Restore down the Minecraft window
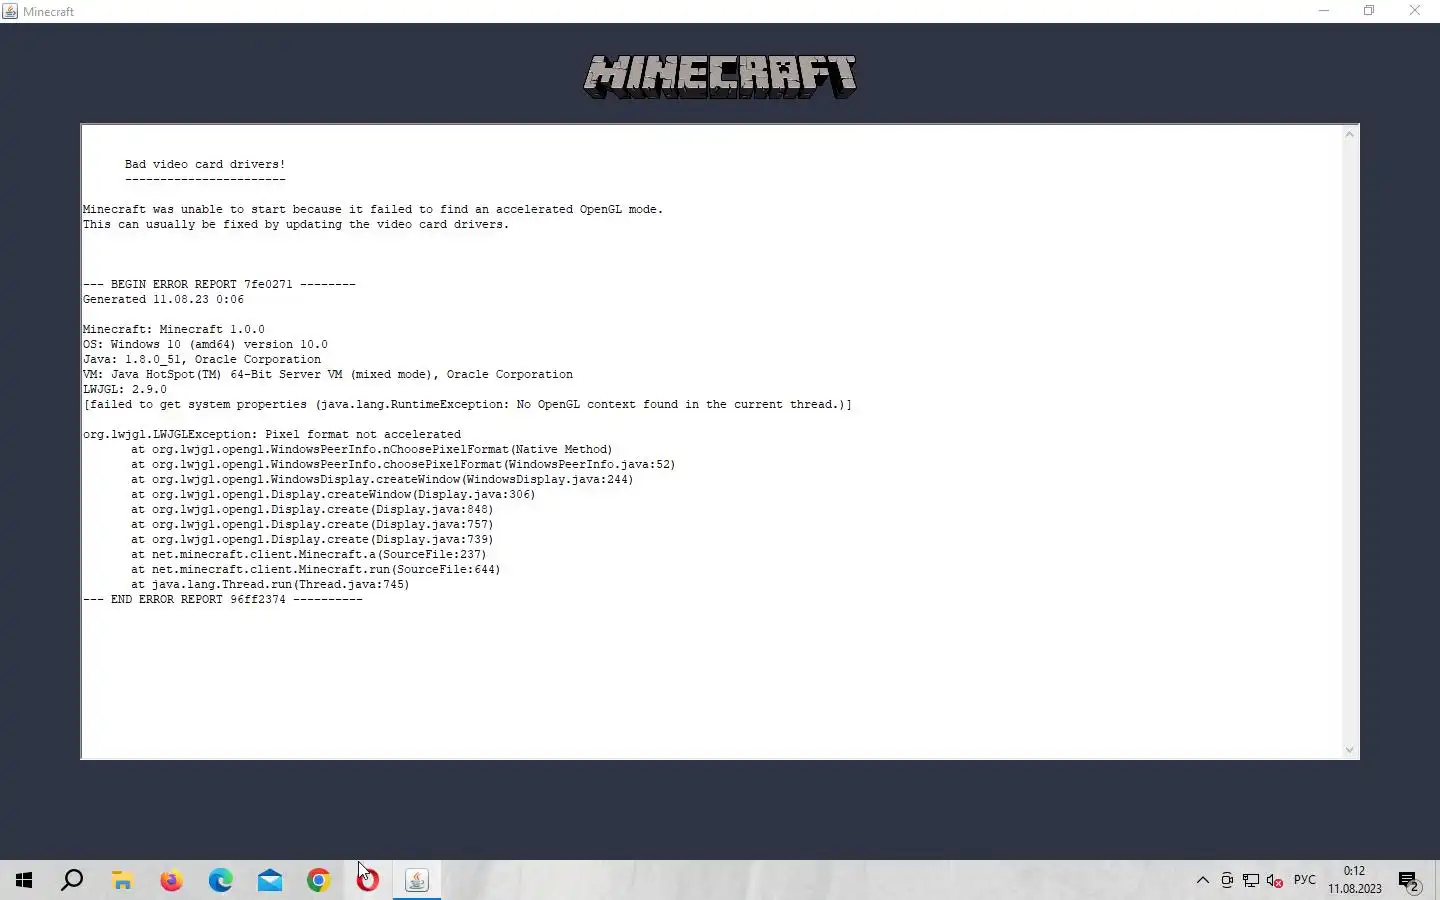 1369,11
